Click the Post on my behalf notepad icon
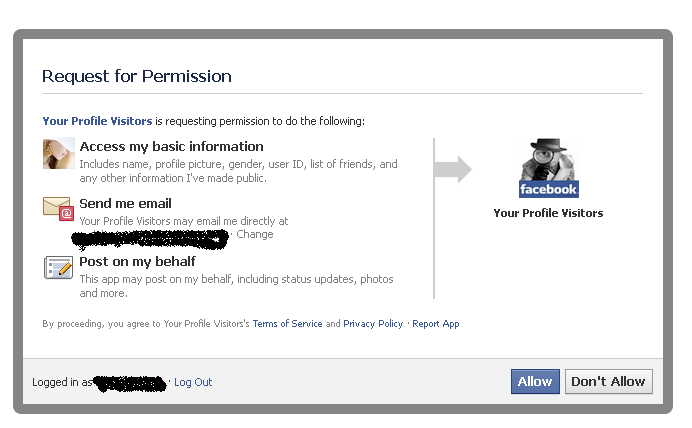The width and height of the screenshot is (692, 428). (59, 267)
